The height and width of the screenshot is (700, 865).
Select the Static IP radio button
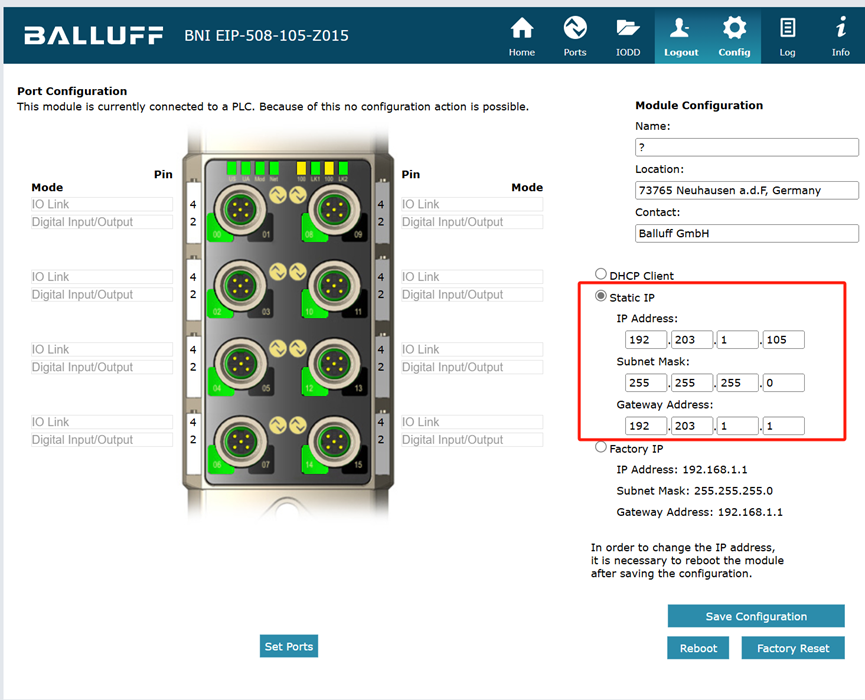(601, 296)
